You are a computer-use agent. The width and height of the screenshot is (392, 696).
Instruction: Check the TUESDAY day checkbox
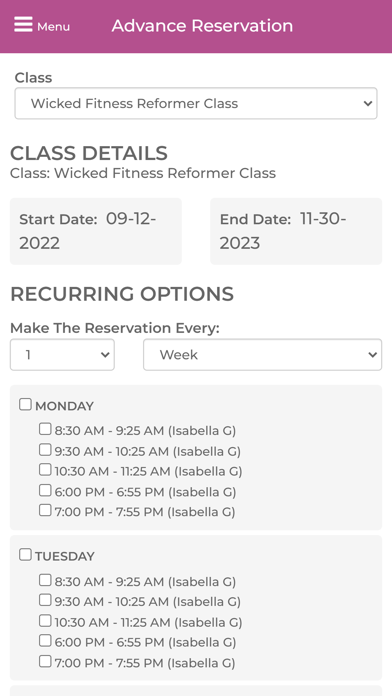coord(25,554)
